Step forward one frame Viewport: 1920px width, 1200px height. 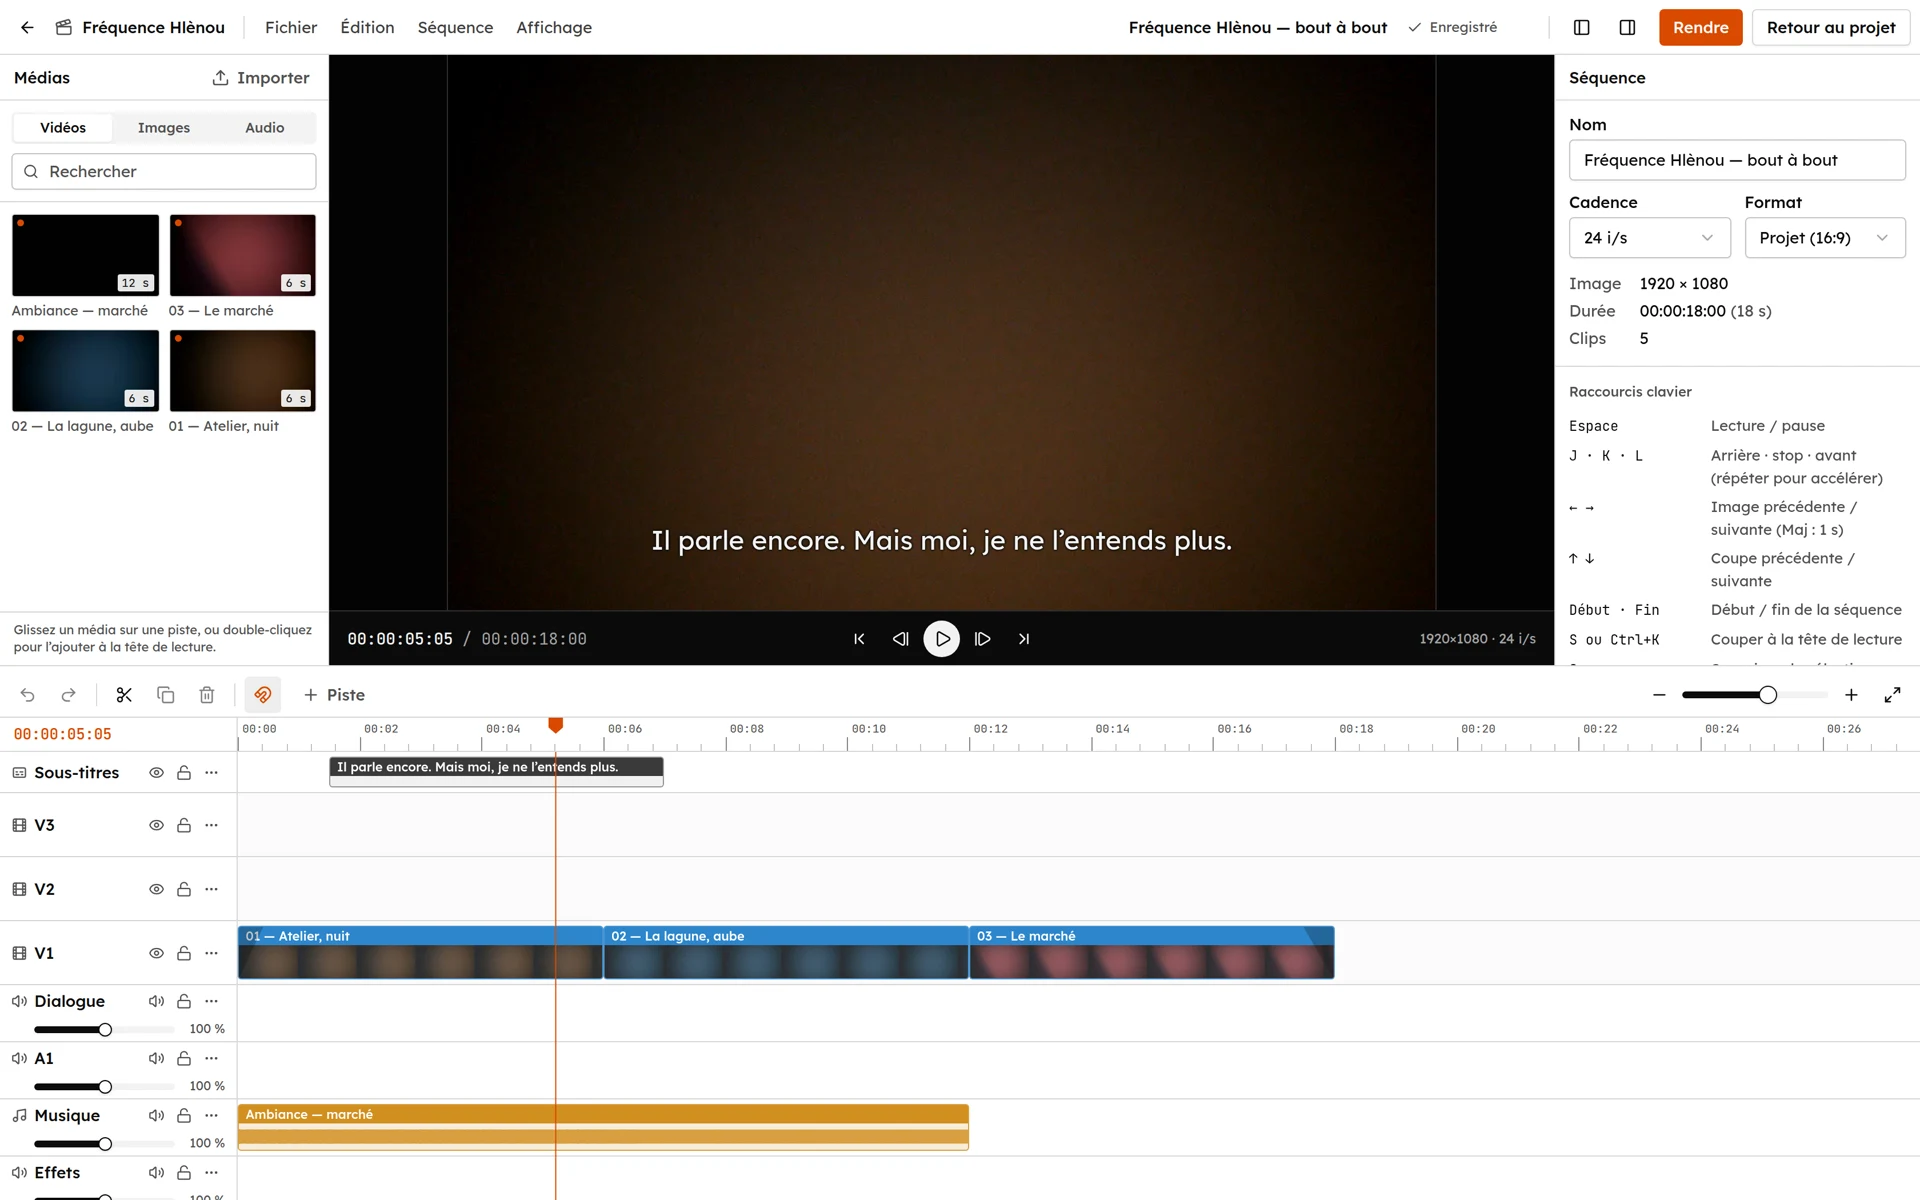point(983,639)
